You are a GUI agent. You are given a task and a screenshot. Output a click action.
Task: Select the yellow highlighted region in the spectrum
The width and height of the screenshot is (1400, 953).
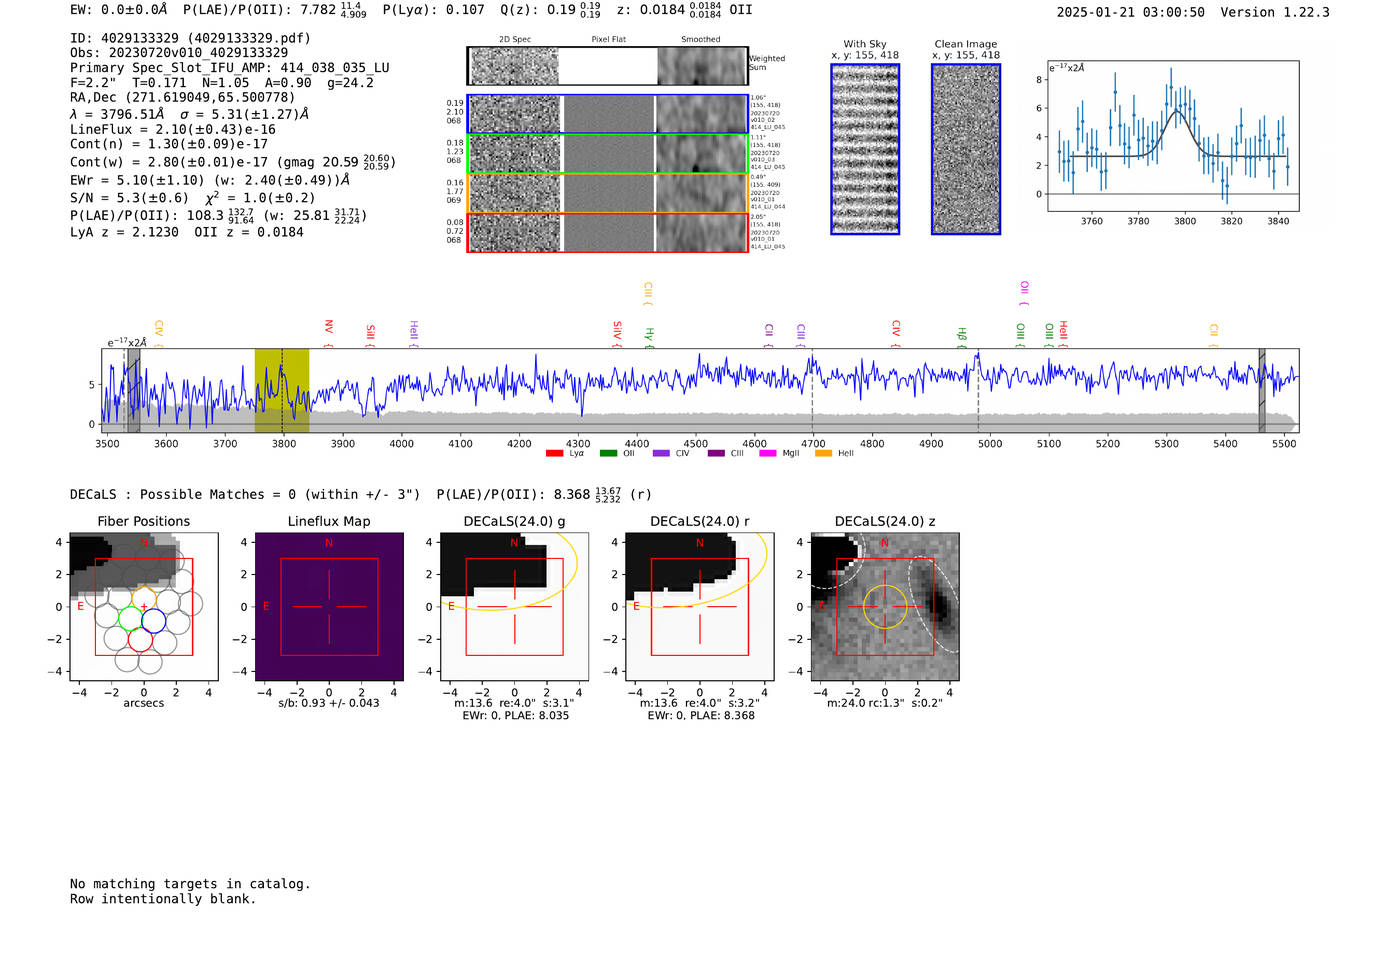pos(282,390)
